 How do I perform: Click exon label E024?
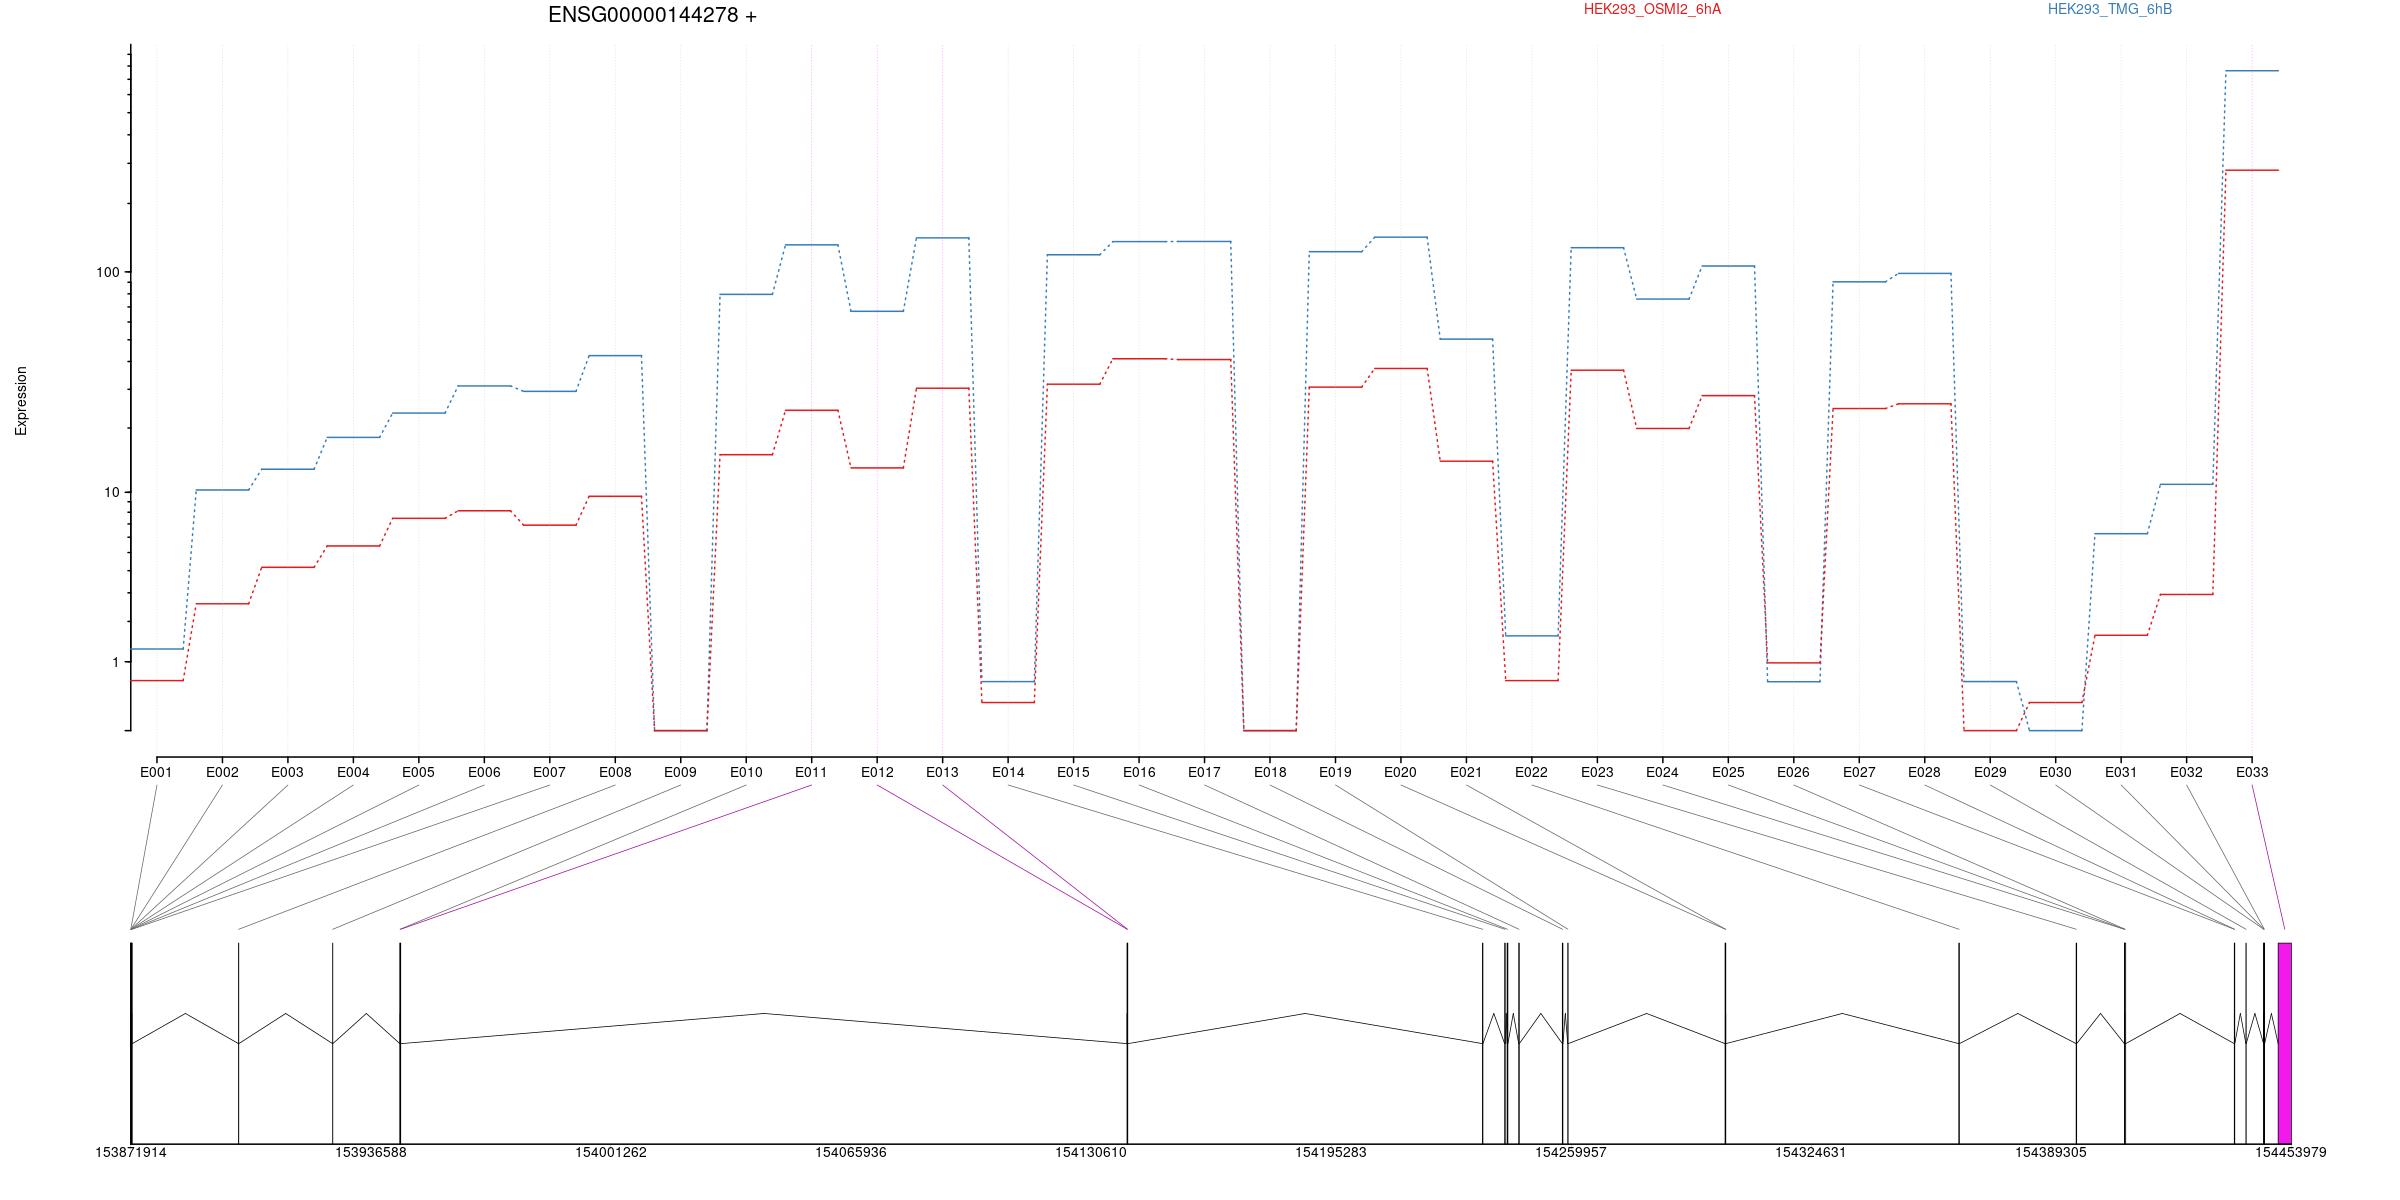point(1662,772)
